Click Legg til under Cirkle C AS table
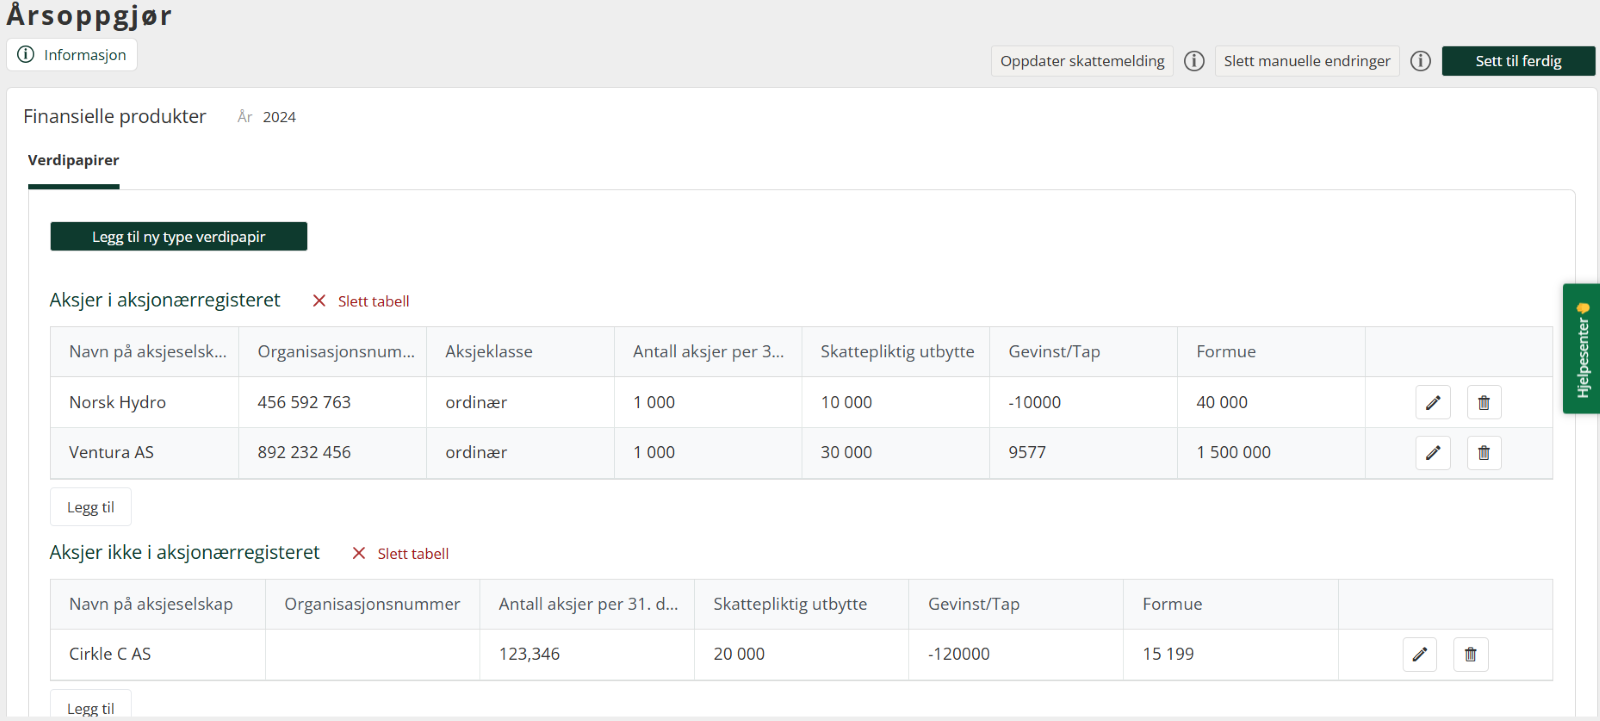This screenshot has height=721, width=1600. 91,705
